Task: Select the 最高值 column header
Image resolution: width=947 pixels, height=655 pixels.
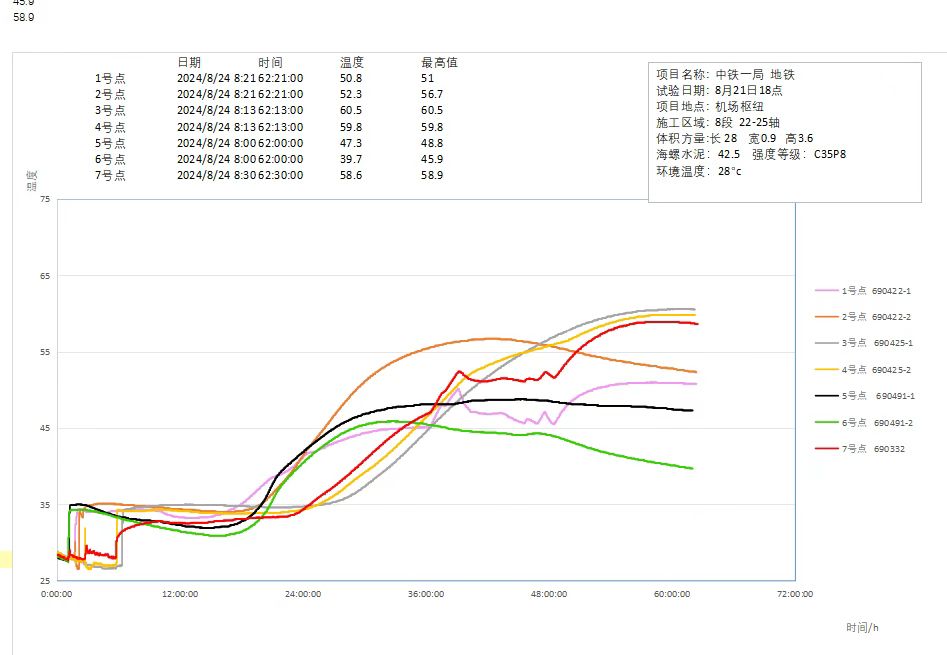Action: click(x=439, y=62)
